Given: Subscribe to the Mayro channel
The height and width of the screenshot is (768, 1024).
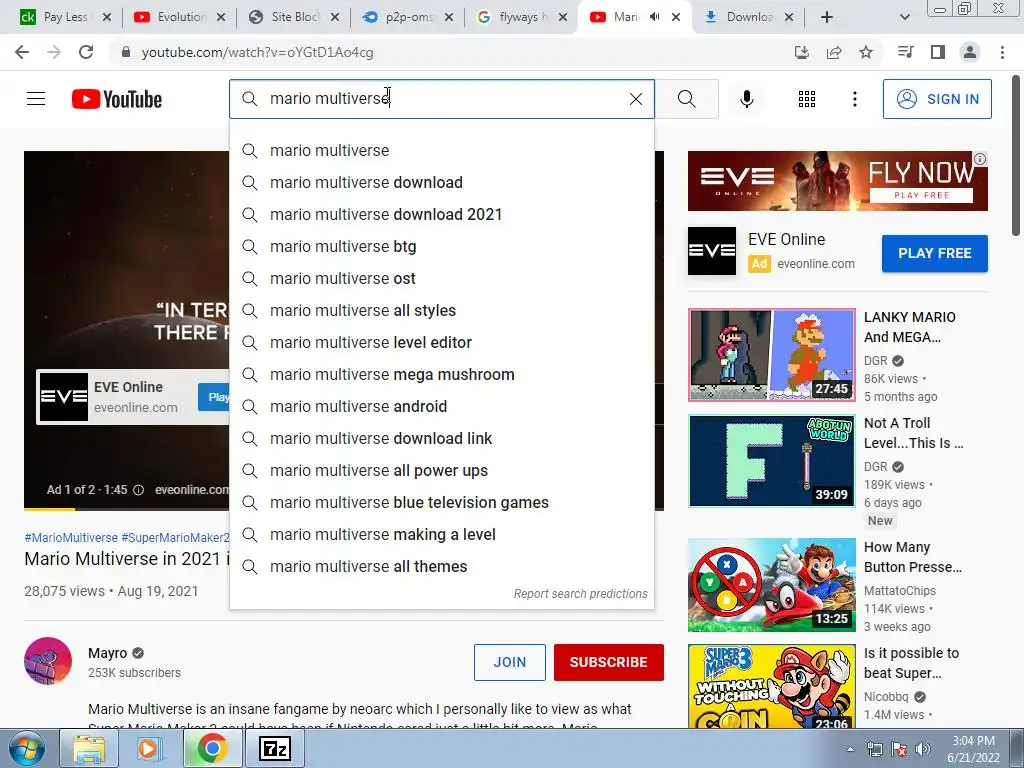Looking at the screenshot, I should click(609, 662).
